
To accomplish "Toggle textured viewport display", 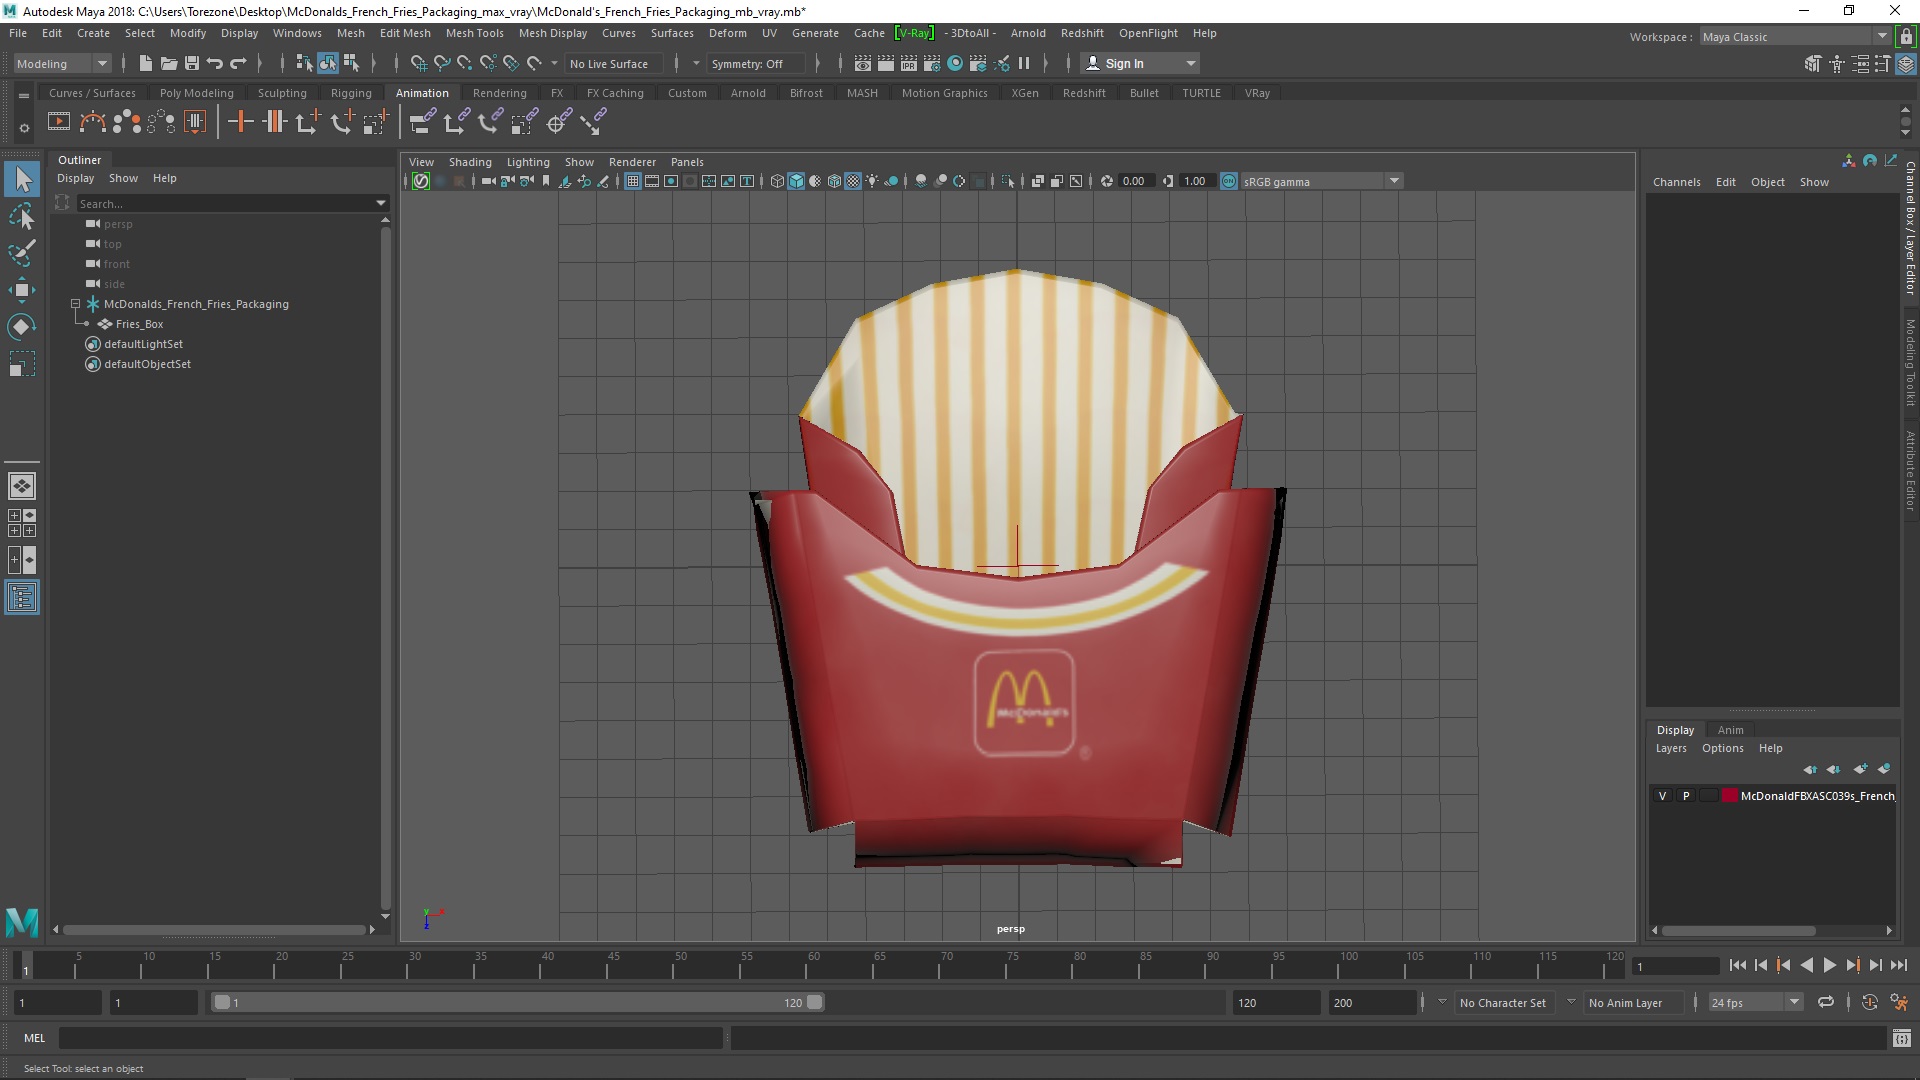I will pyautogui.click(x=853, y=181).
